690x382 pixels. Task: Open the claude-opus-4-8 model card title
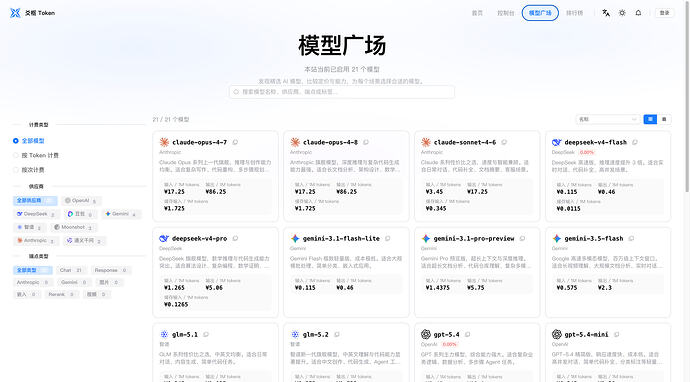coord(330,142)
